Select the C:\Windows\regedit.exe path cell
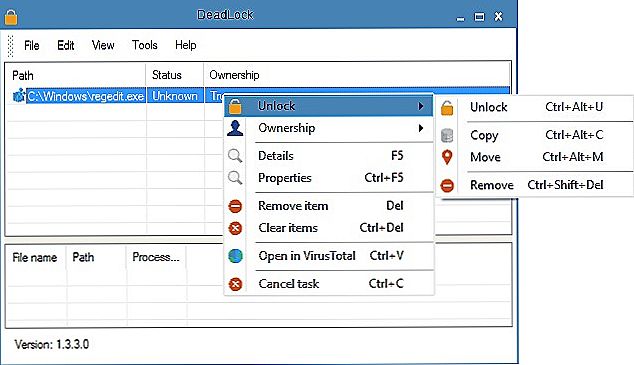This screenshot has width=634, height=365. [x=85, y=96]
